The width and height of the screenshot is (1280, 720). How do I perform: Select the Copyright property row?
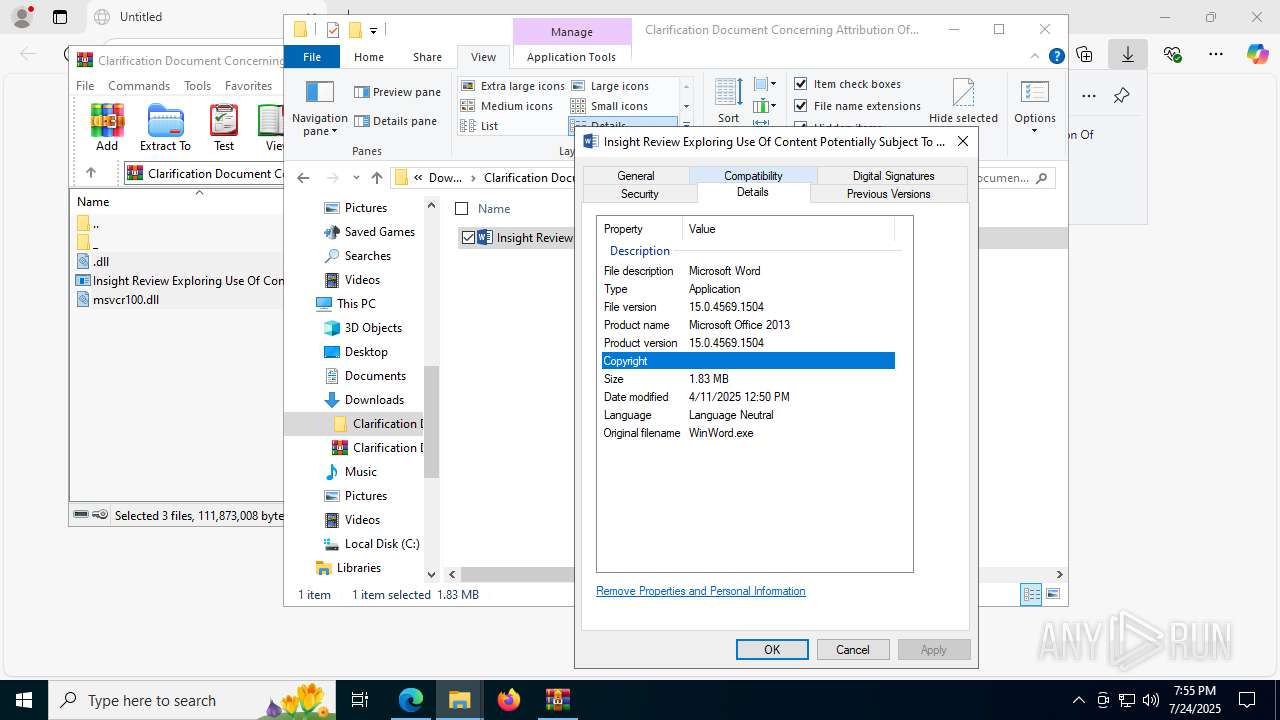[x=748, y=361]
